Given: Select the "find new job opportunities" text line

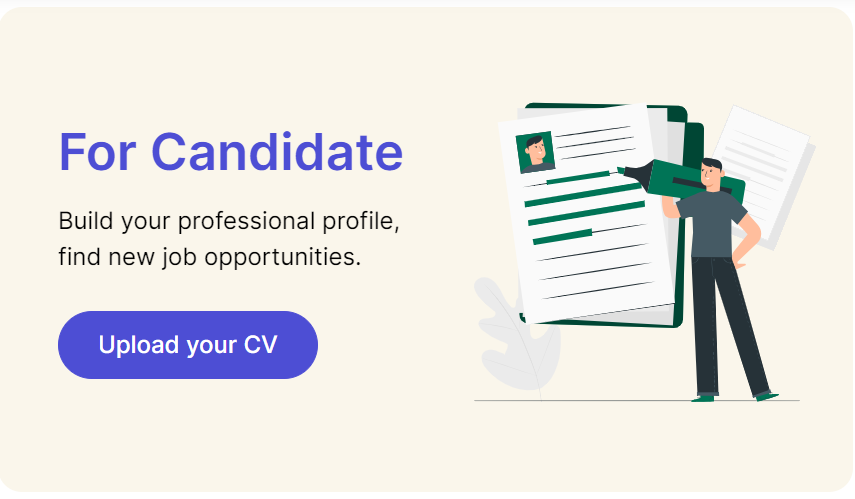Looking at the screenshot, I should pos(209,256).
